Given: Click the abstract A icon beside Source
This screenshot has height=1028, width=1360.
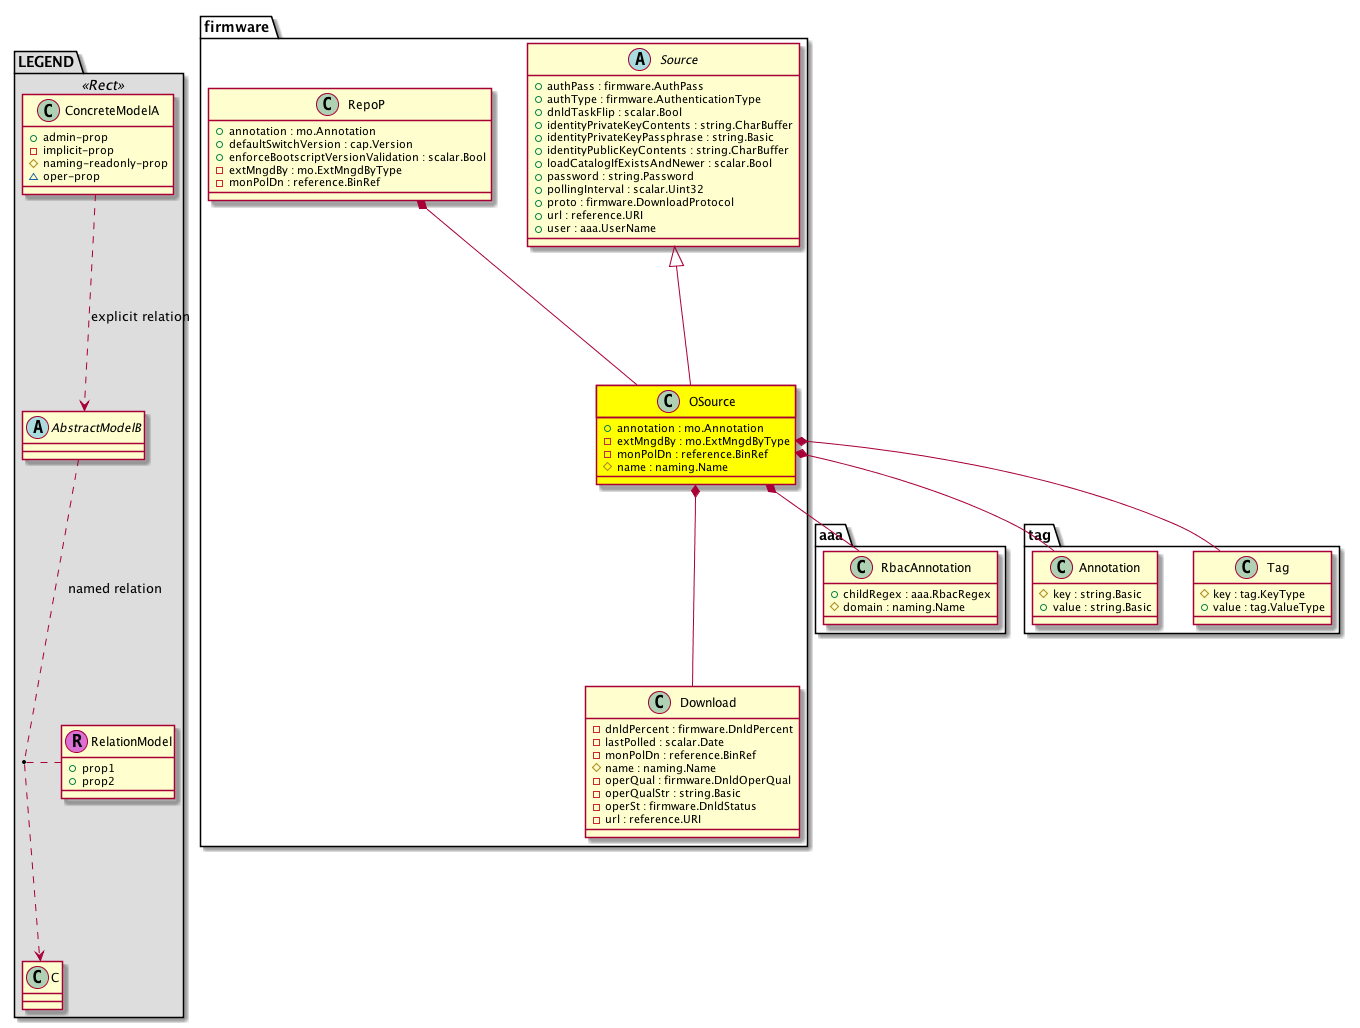Looking at the screenshot, I should coord(640,59).
